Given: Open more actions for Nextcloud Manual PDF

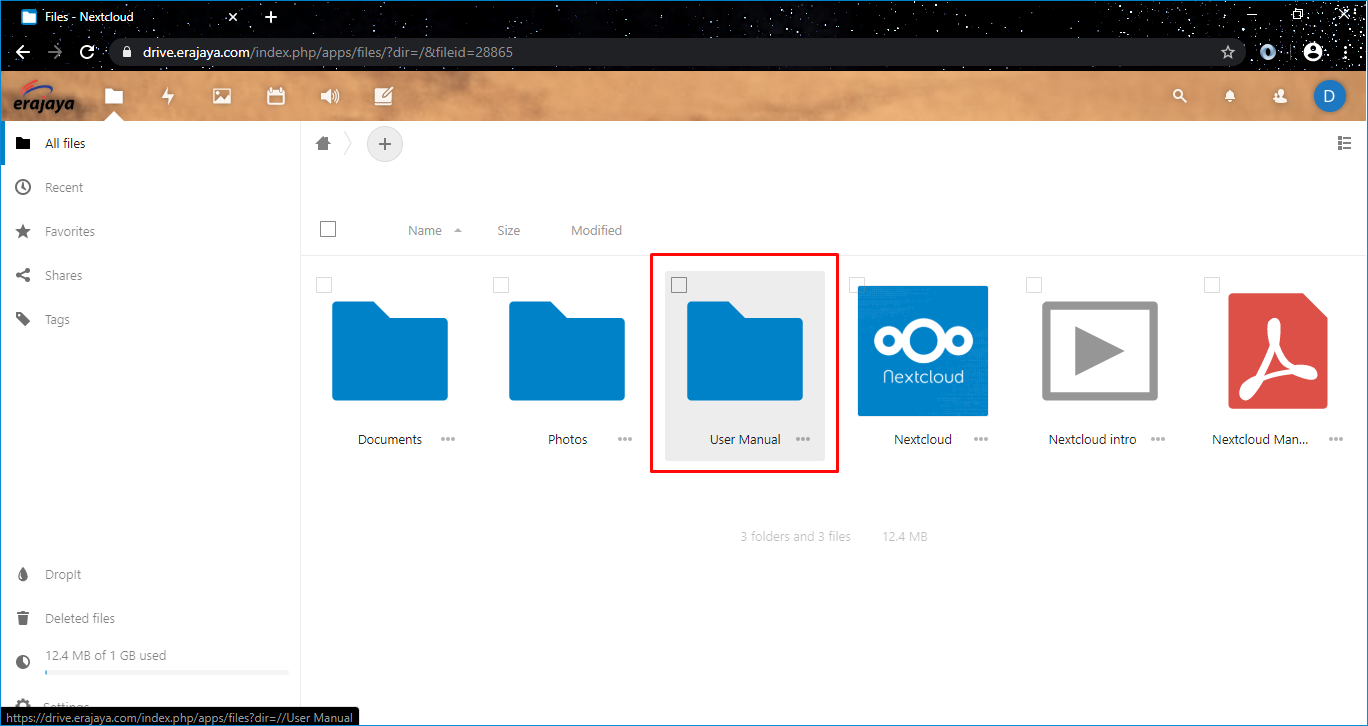Looking at the screenshot, I should [1336, 439].
